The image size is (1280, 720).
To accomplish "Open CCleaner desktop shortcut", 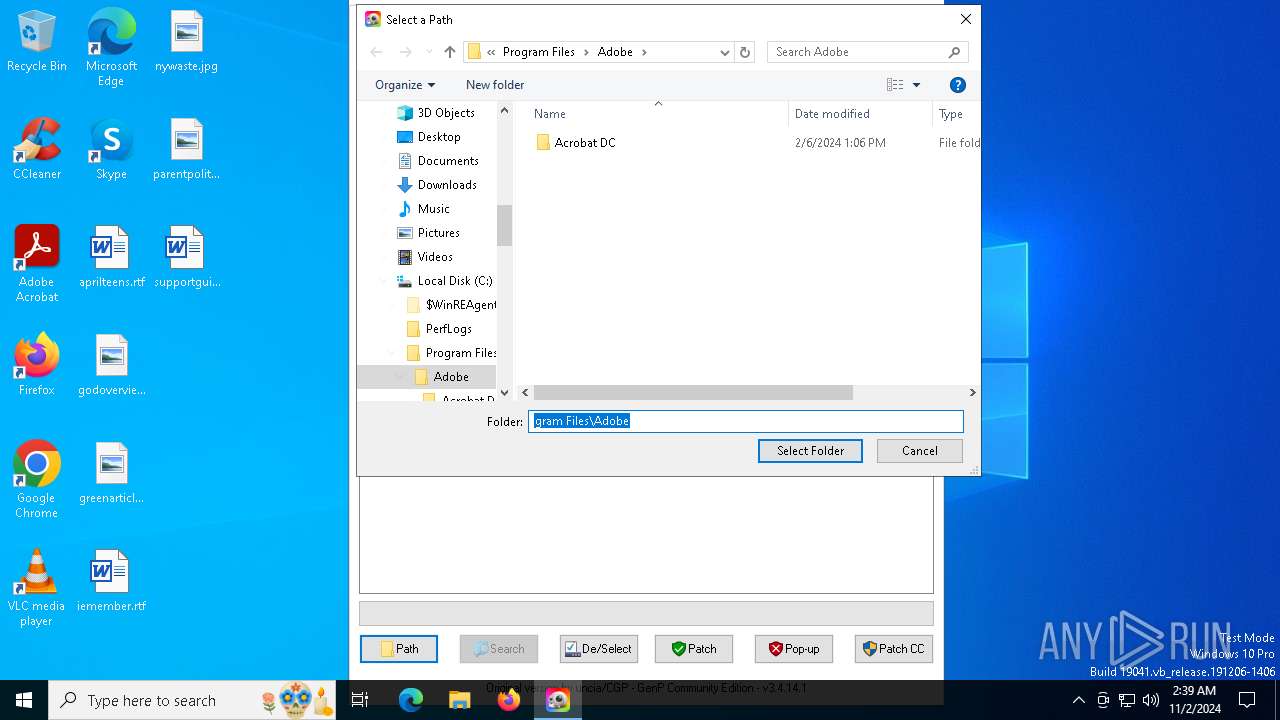I will point(37,149).
